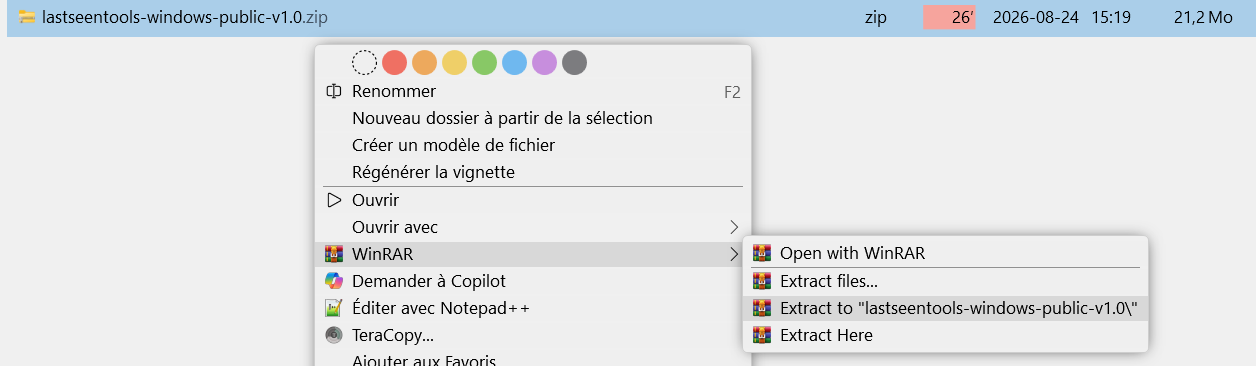Click the icon beside Extract files...
This screenshot has width=1256, height=366.
click(763, 281)
